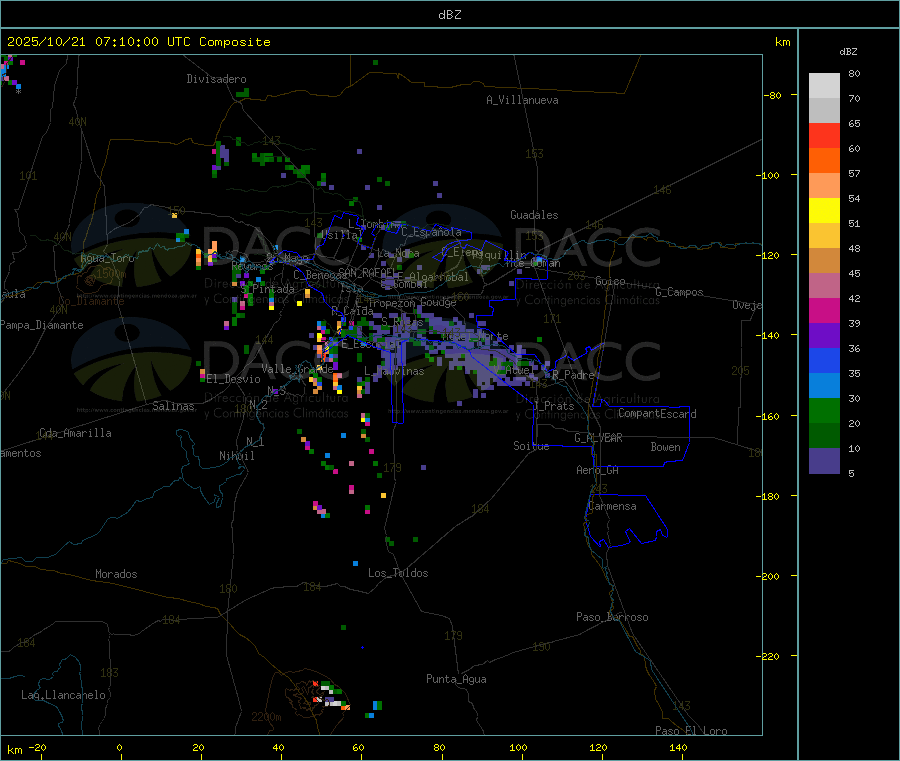This screenshot has height=761, width=900.
Task: Click the Salinas map label
Action: coord(173,406)
